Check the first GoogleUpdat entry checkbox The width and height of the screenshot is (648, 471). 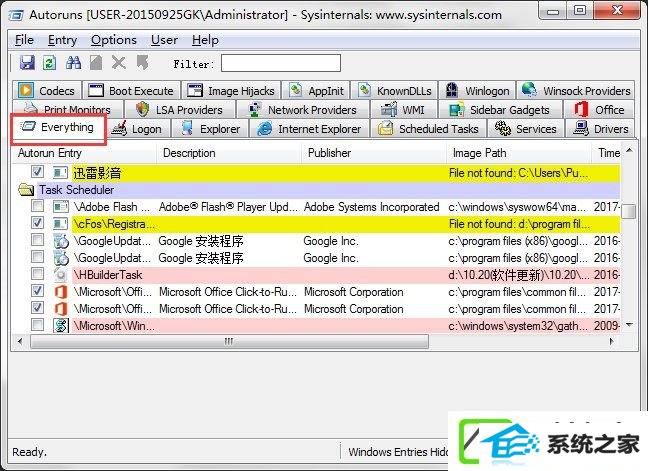[37, 239]
